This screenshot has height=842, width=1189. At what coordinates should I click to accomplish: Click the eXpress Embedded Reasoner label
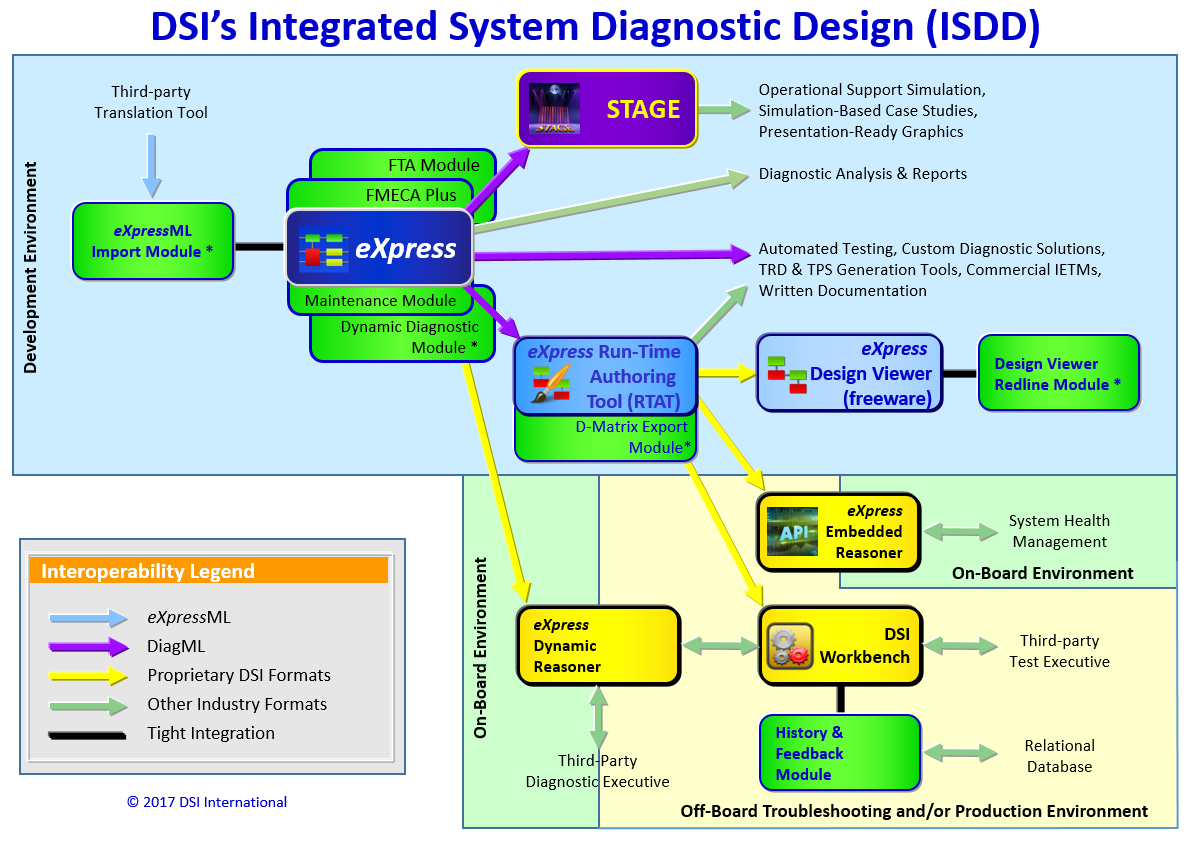pyautogui.click(x=864, y=532)
